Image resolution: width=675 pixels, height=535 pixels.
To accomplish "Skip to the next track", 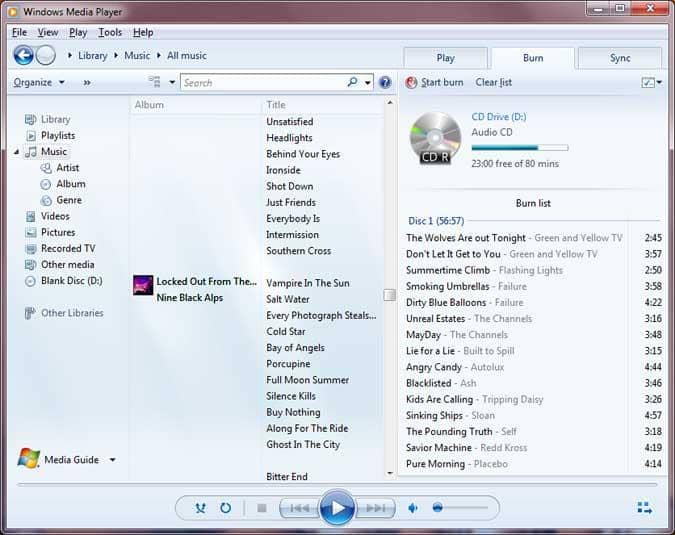I will pos(375,508).
